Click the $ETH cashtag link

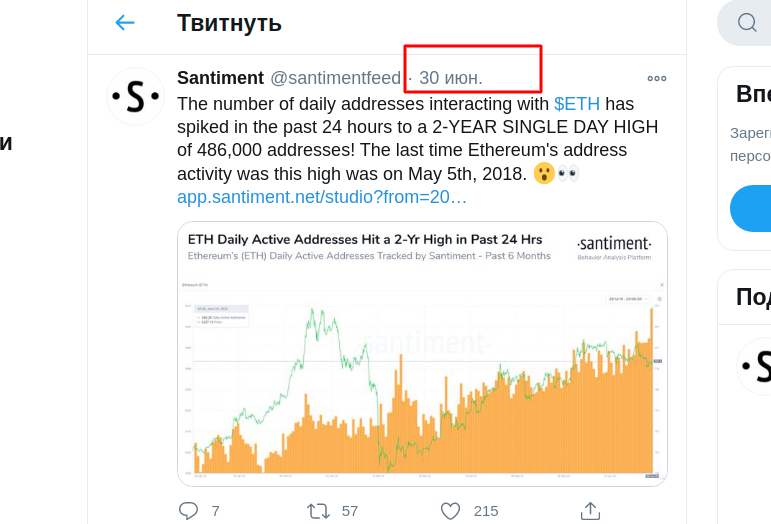[577, 104]
